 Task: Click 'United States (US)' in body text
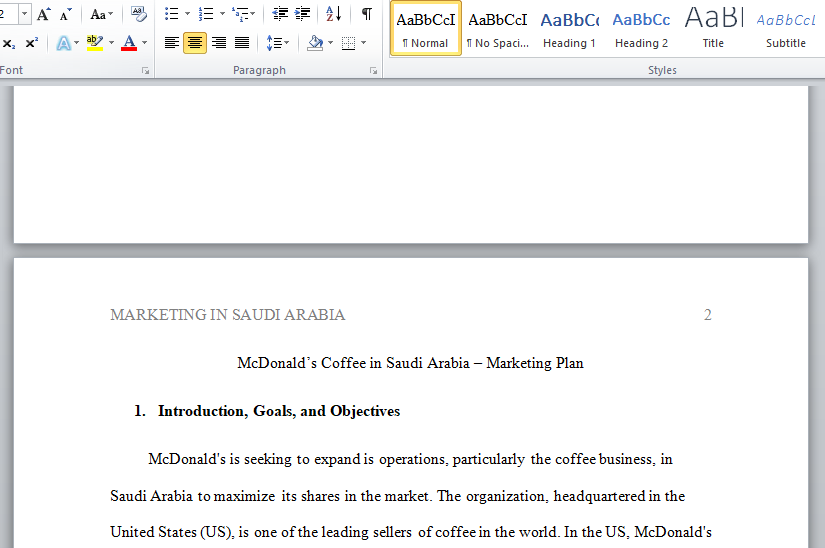pos(171,532)
